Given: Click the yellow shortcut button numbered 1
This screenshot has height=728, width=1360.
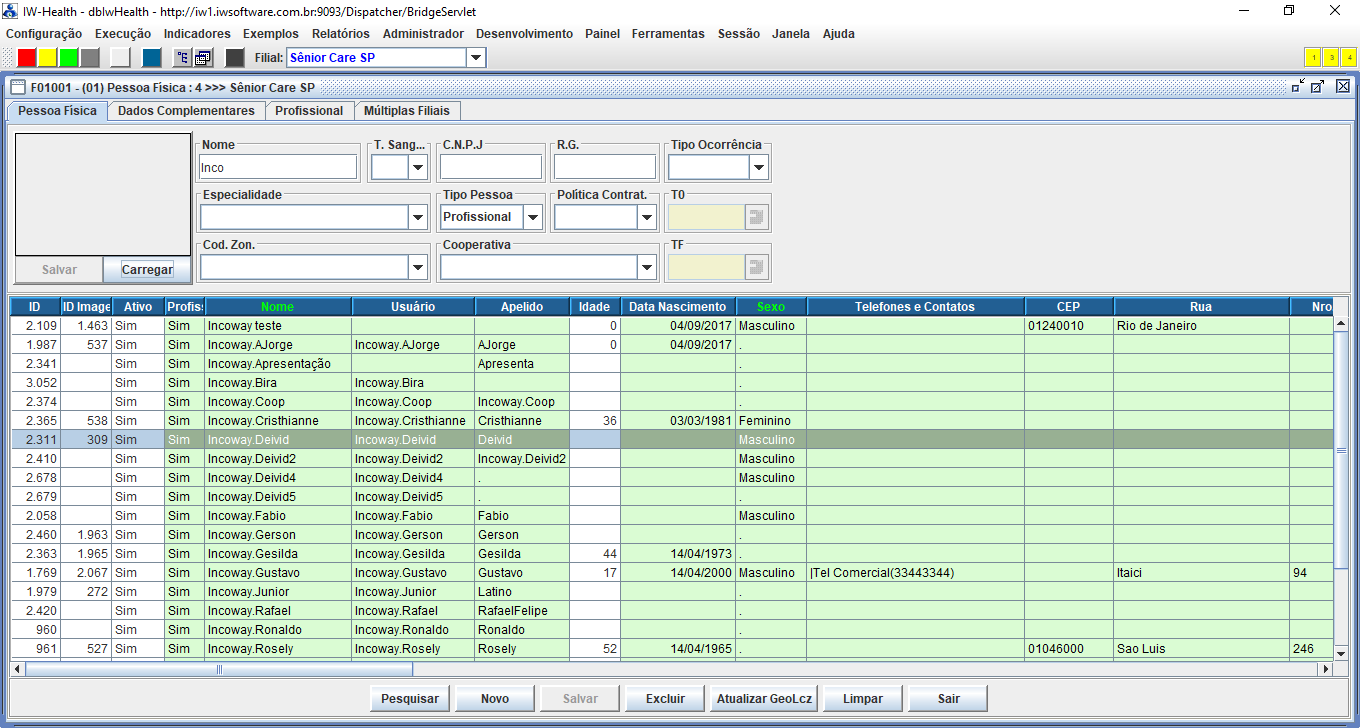Looking at the screenshot, I should (1313, 58).
